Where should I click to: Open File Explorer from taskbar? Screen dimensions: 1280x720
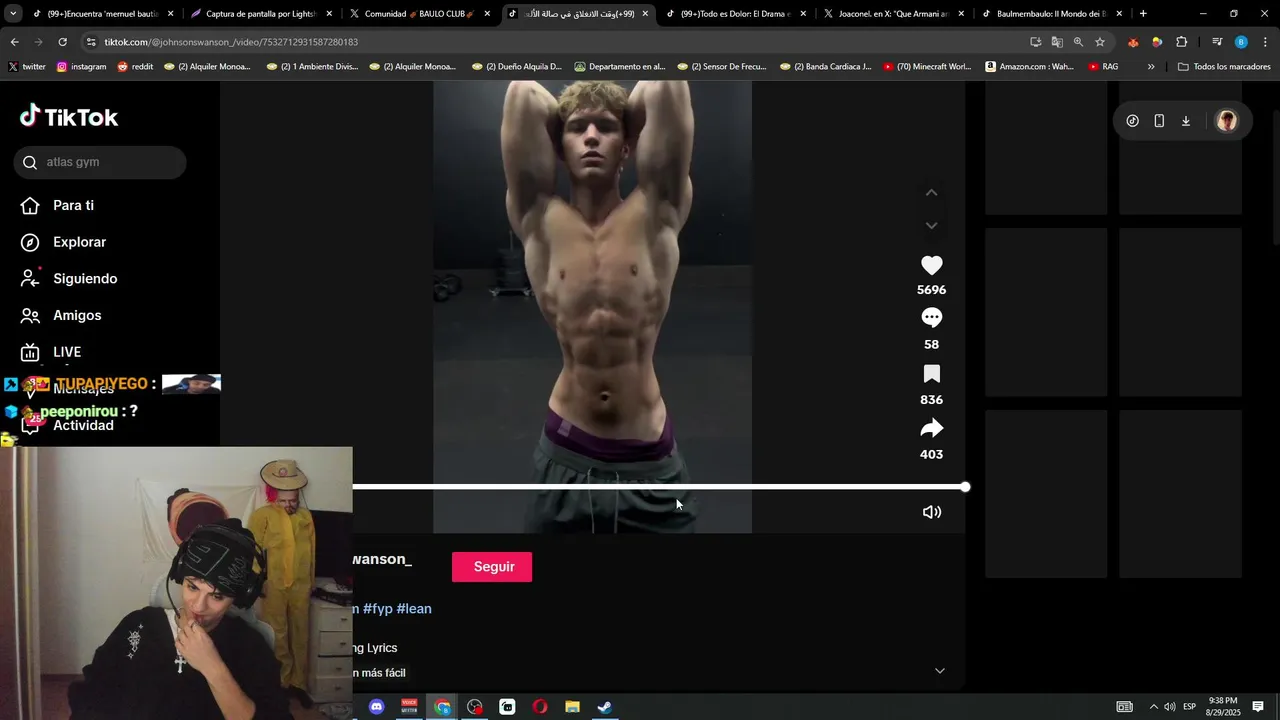tap(572, 707)
